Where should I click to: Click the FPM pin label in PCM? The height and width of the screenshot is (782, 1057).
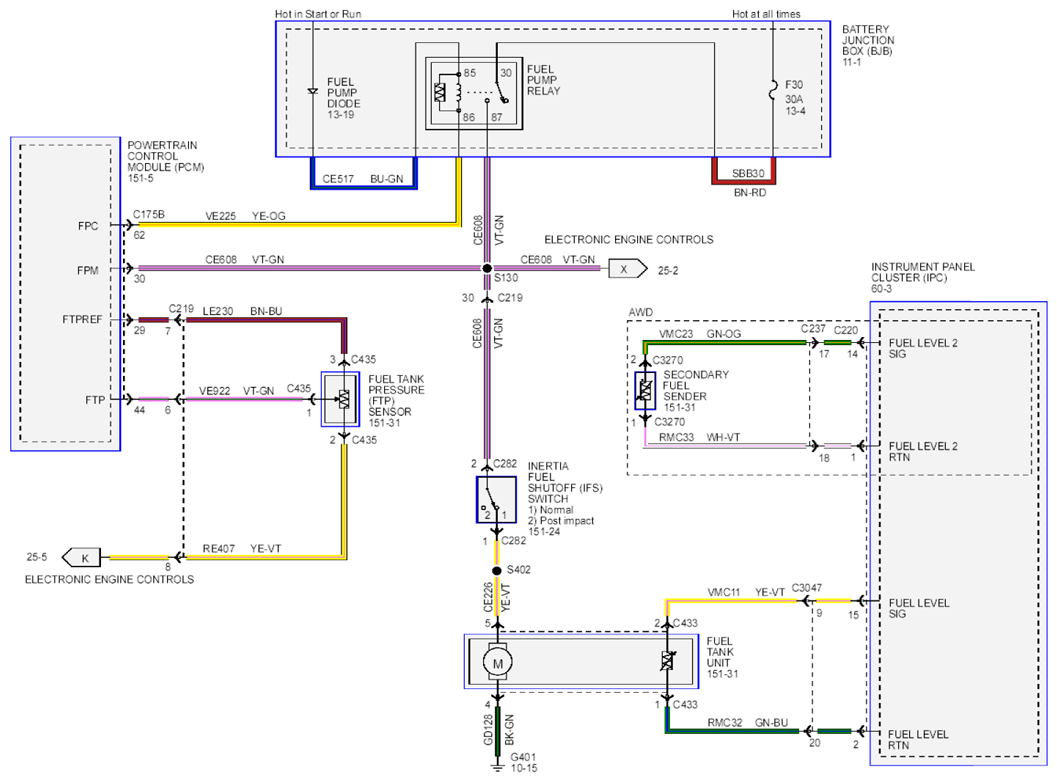[x=88, y=271]
